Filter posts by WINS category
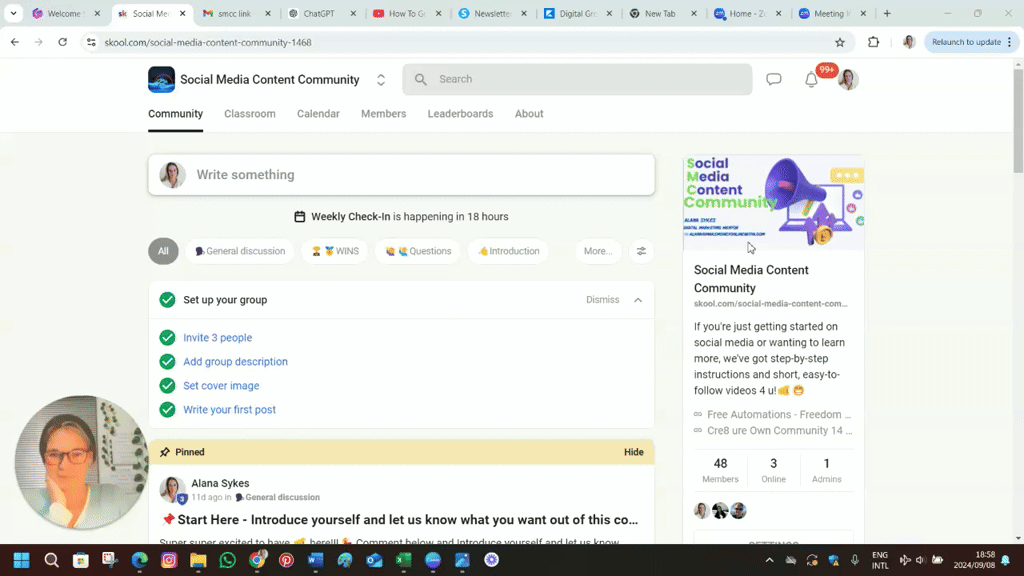This screenshot has width=1024, height=576. pos(335,251)
